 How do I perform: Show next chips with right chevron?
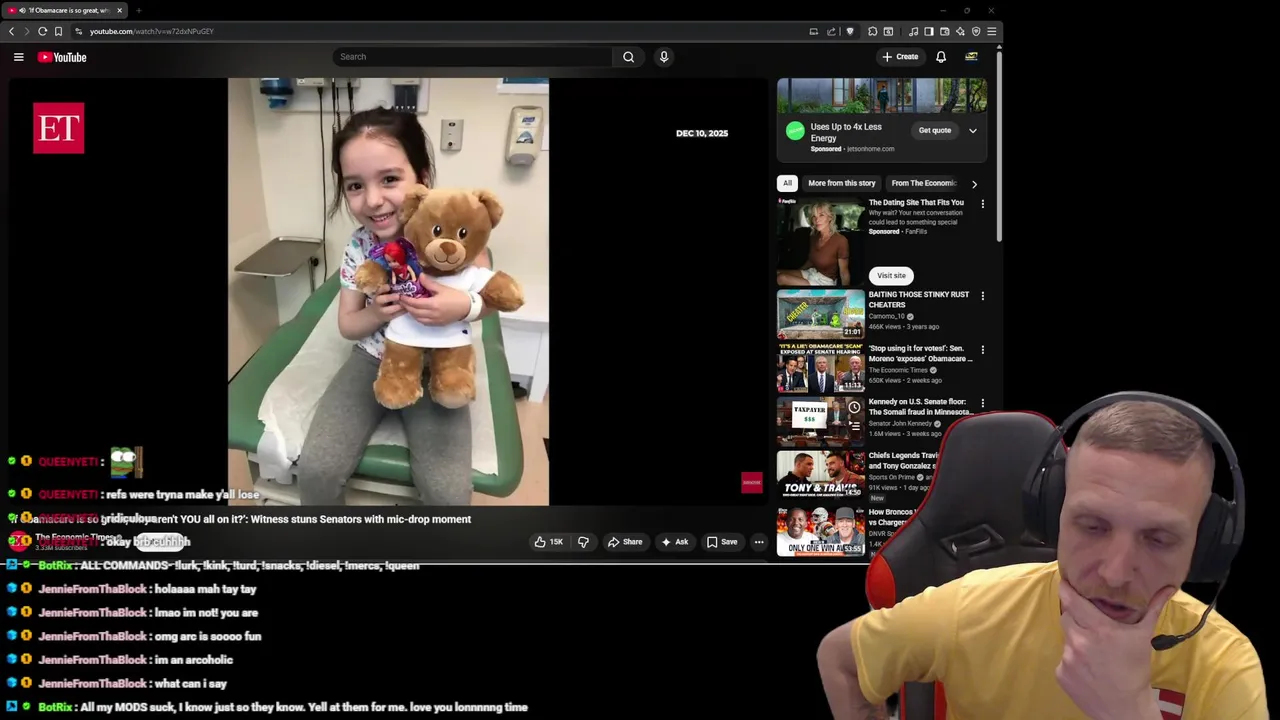pos(974,184)
